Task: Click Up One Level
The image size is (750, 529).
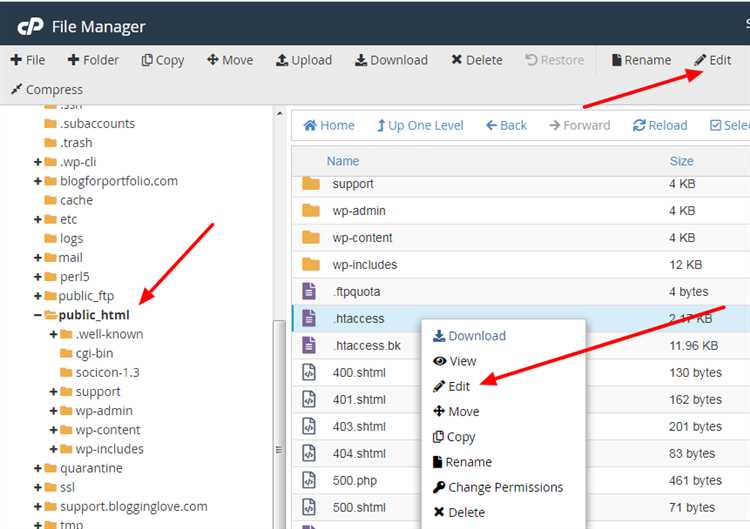Action: pos(420,125)
